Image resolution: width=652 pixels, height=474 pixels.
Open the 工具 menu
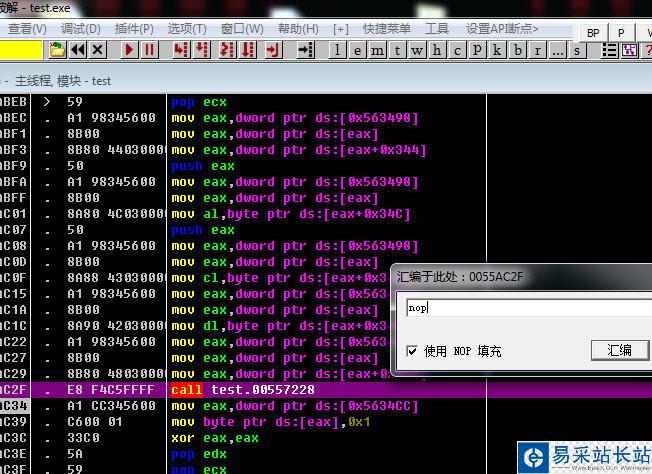point(437,29)
